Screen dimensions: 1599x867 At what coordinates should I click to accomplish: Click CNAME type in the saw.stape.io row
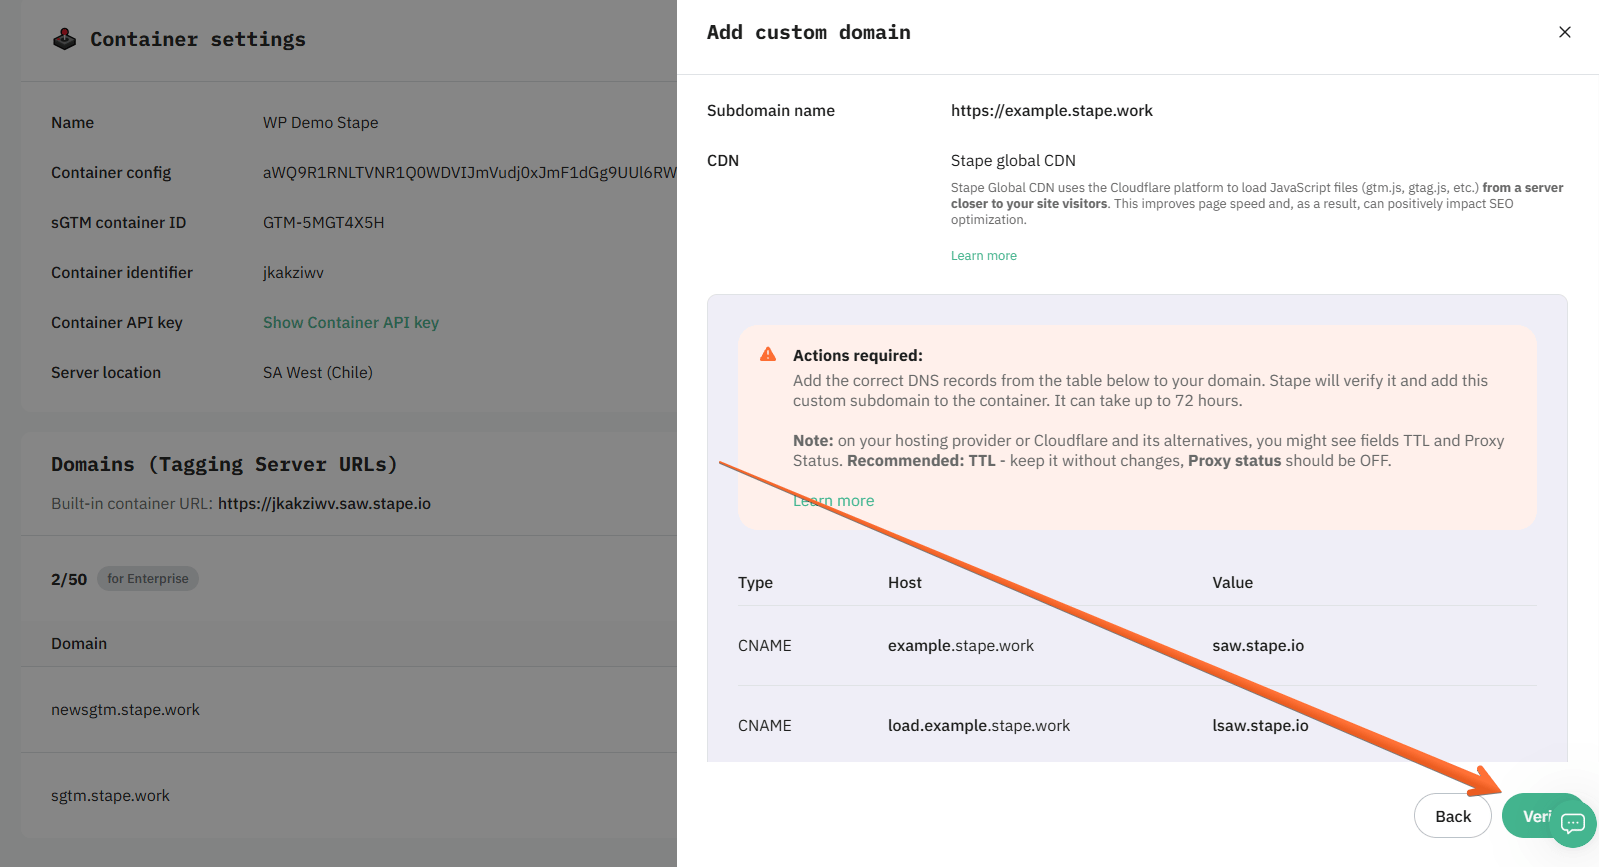765,646
